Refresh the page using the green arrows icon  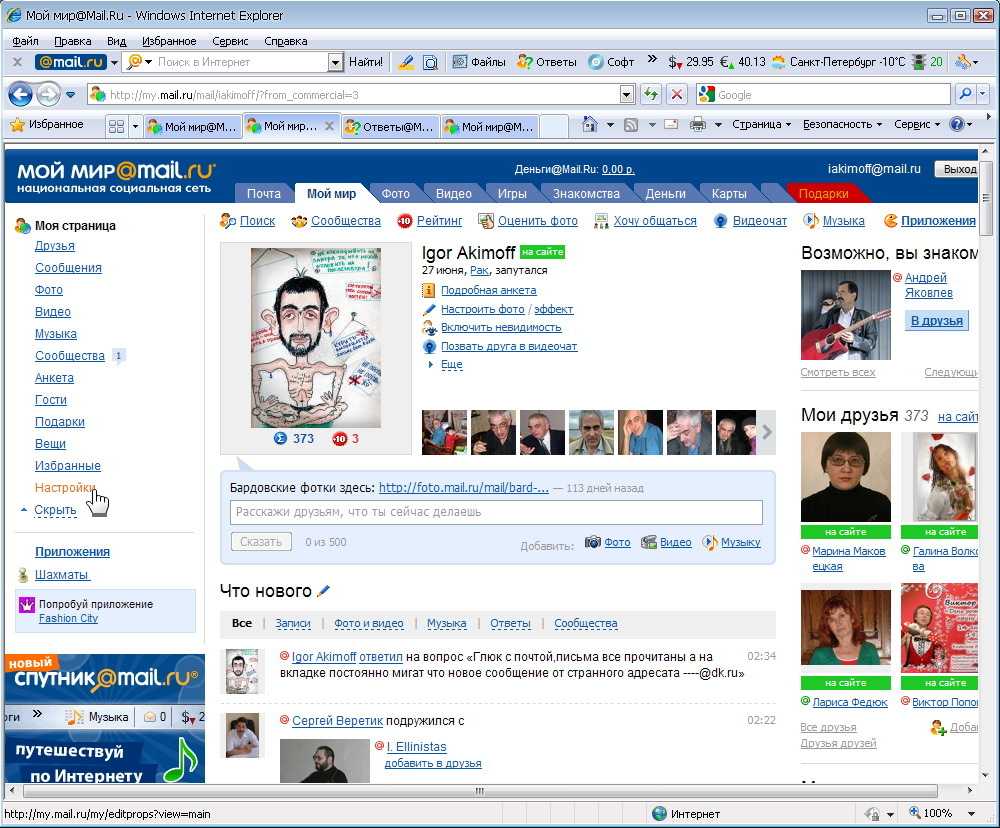(x=651, y=95)
